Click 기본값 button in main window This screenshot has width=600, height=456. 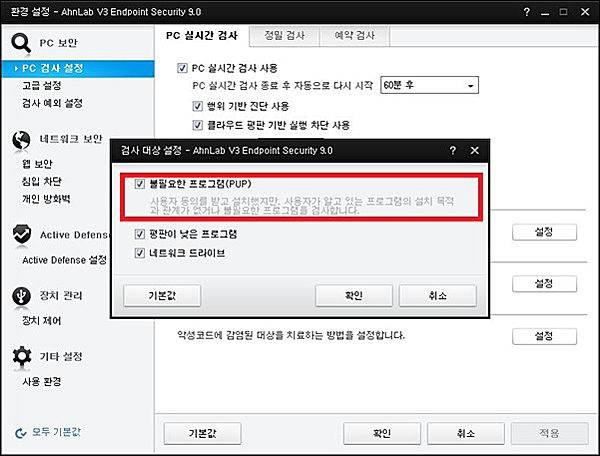click(202, 433)
